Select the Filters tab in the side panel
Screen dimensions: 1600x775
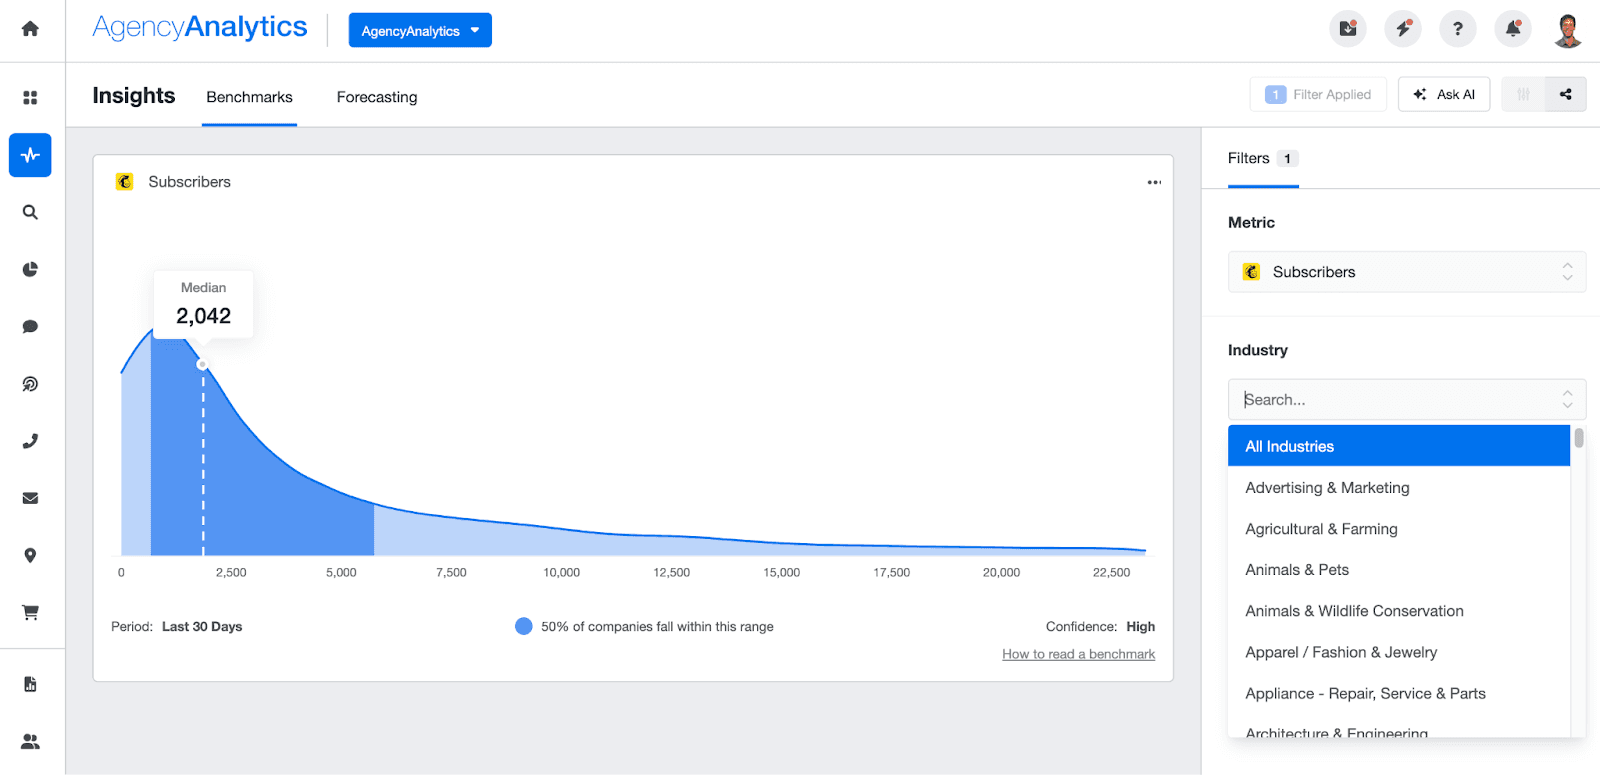tap(1263, 158)
